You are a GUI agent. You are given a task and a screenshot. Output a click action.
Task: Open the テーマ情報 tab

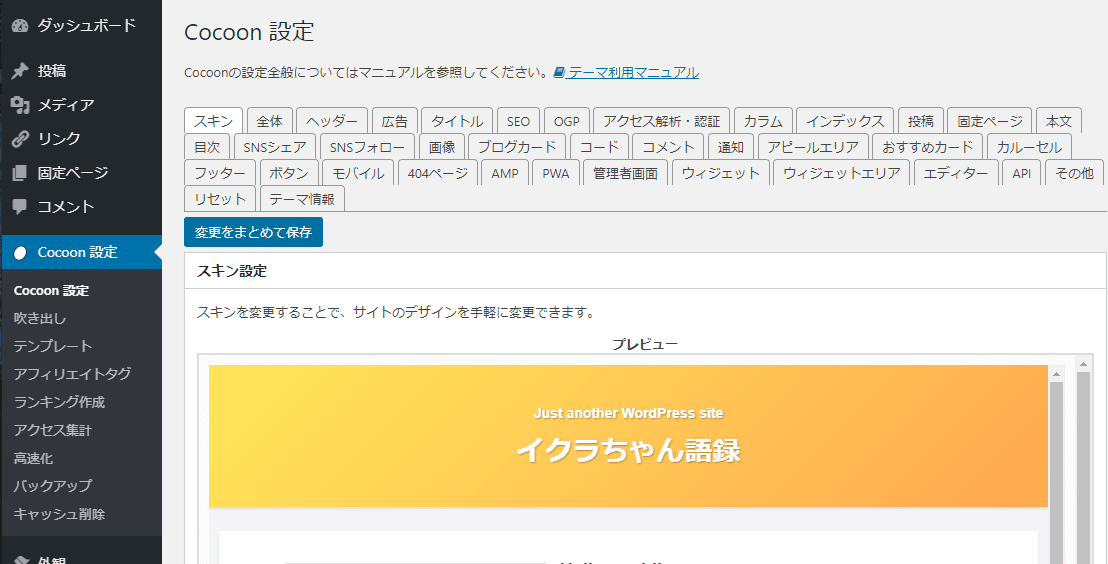pyautogui.click(x=302, y=199)
